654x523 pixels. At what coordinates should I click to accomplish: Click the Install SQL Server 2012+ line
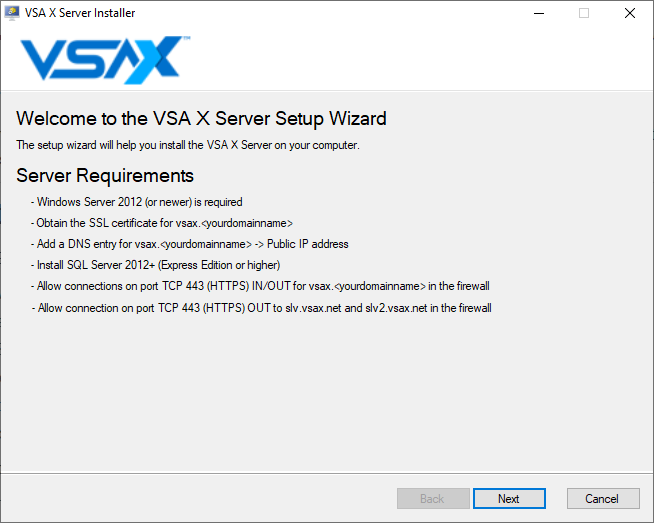click(x=155, y=265)
